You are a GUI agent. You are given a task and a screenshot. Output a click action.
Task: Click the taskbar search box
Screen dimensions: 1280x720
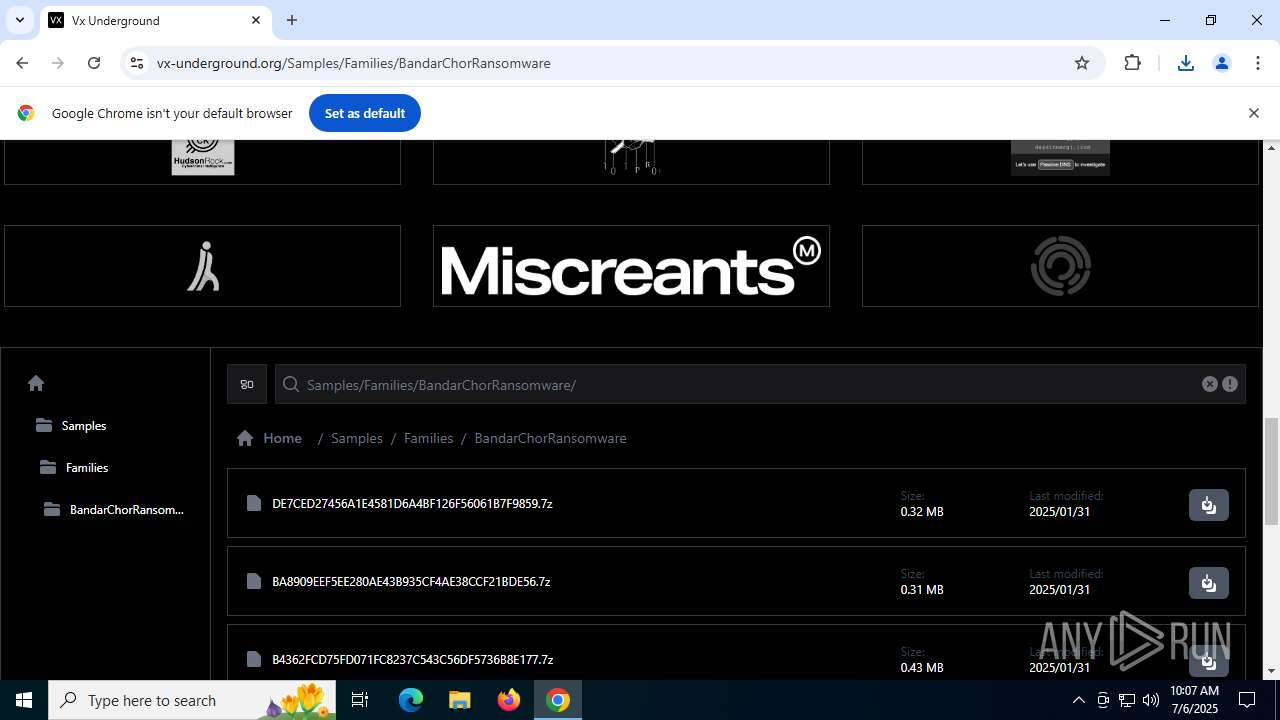click(x=194, y=700)
